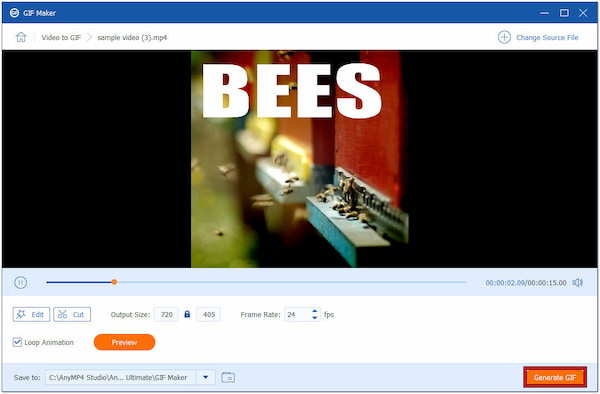
Task: Click the Change Source File plus icon
Action: (x=504, y=37)
